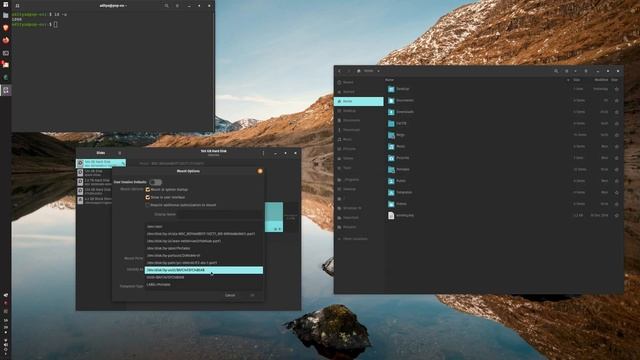This screenshot has height=360, width=640.
Task: Open the Desktop folder icon in Files list
Action: coord(391,89)
